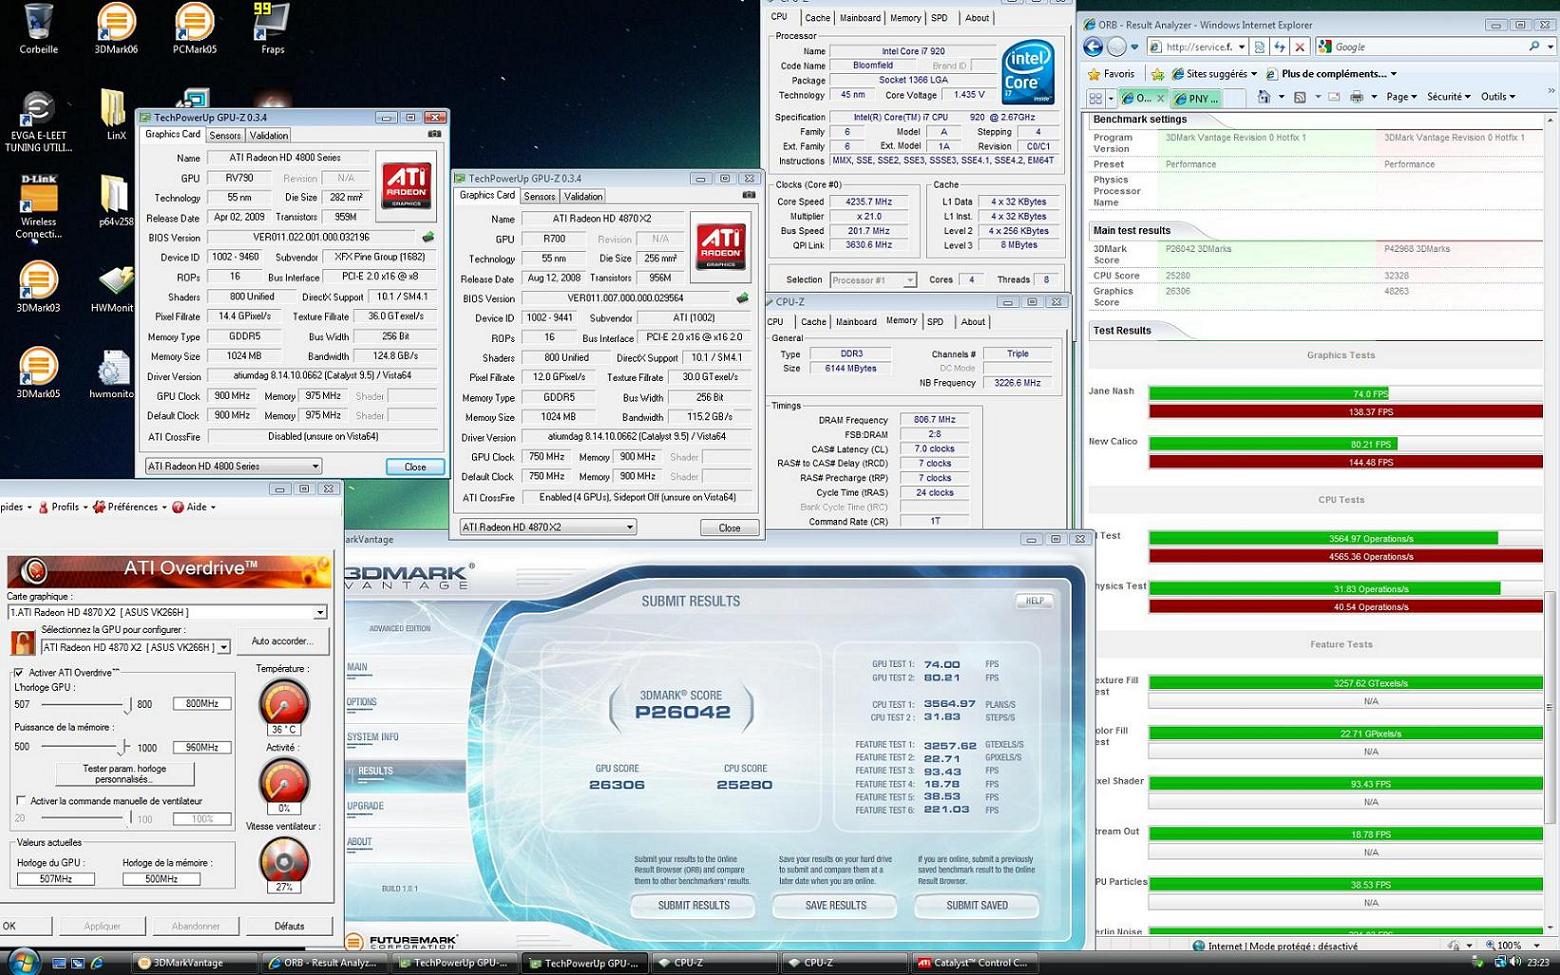Click the IE print icon
Viewport: 1560px width, 975px height.
pos(1357,97)
